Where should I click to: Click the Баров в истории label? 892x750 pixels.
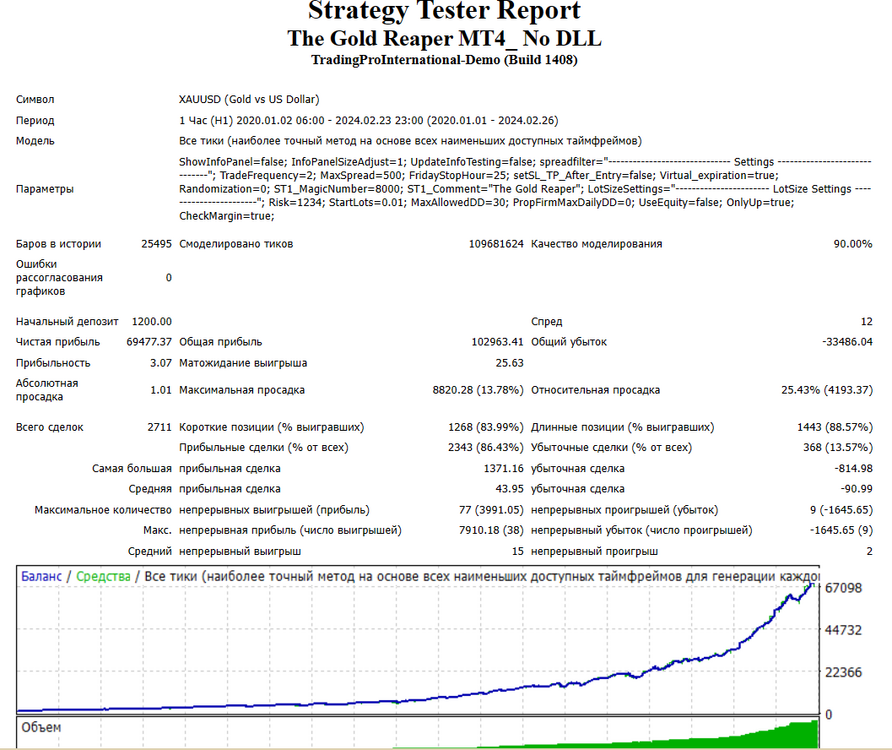tap(59, 244)
